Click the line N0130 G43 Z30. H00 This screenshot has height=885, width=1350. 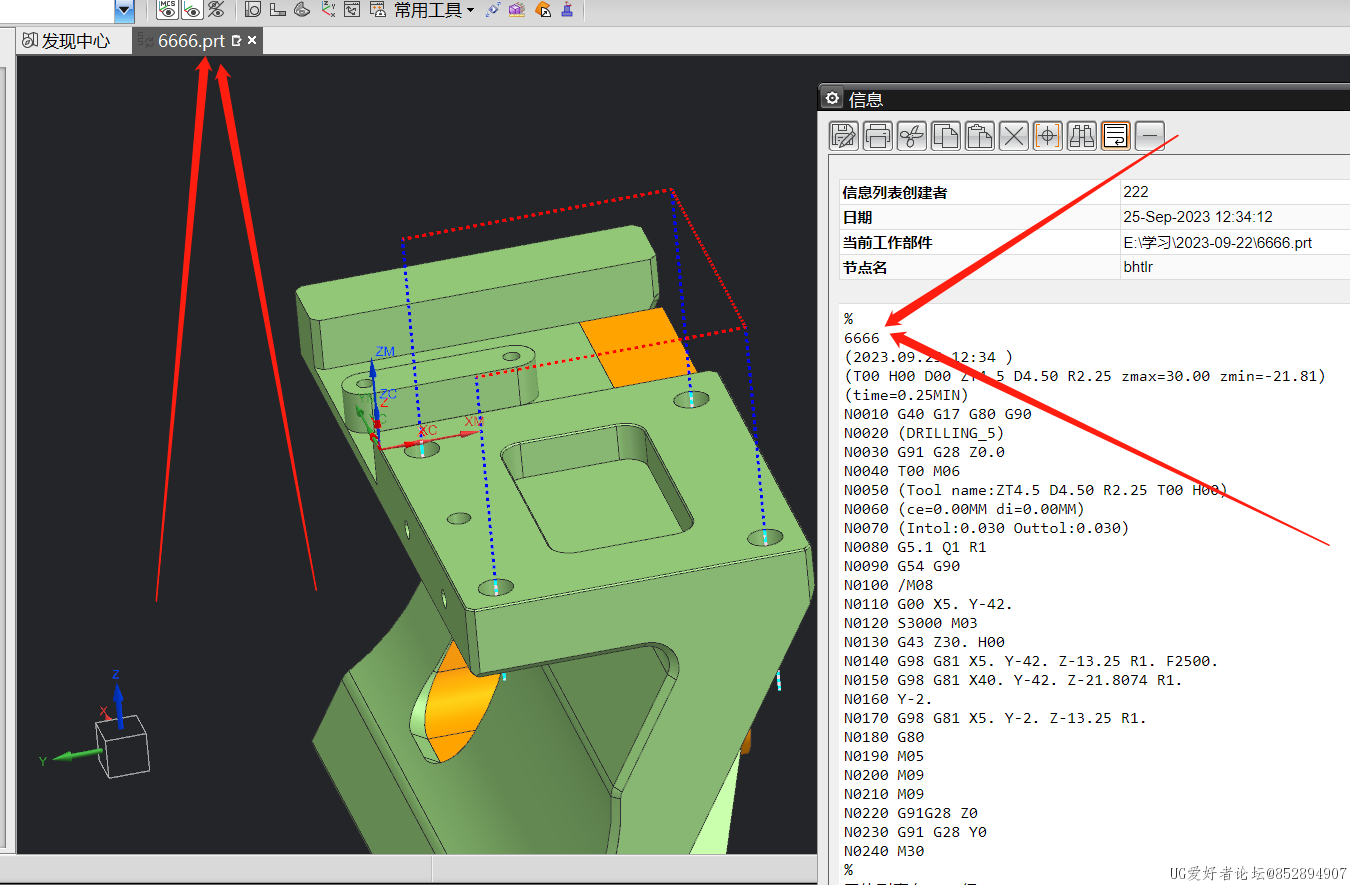click(x=924, y=642)
